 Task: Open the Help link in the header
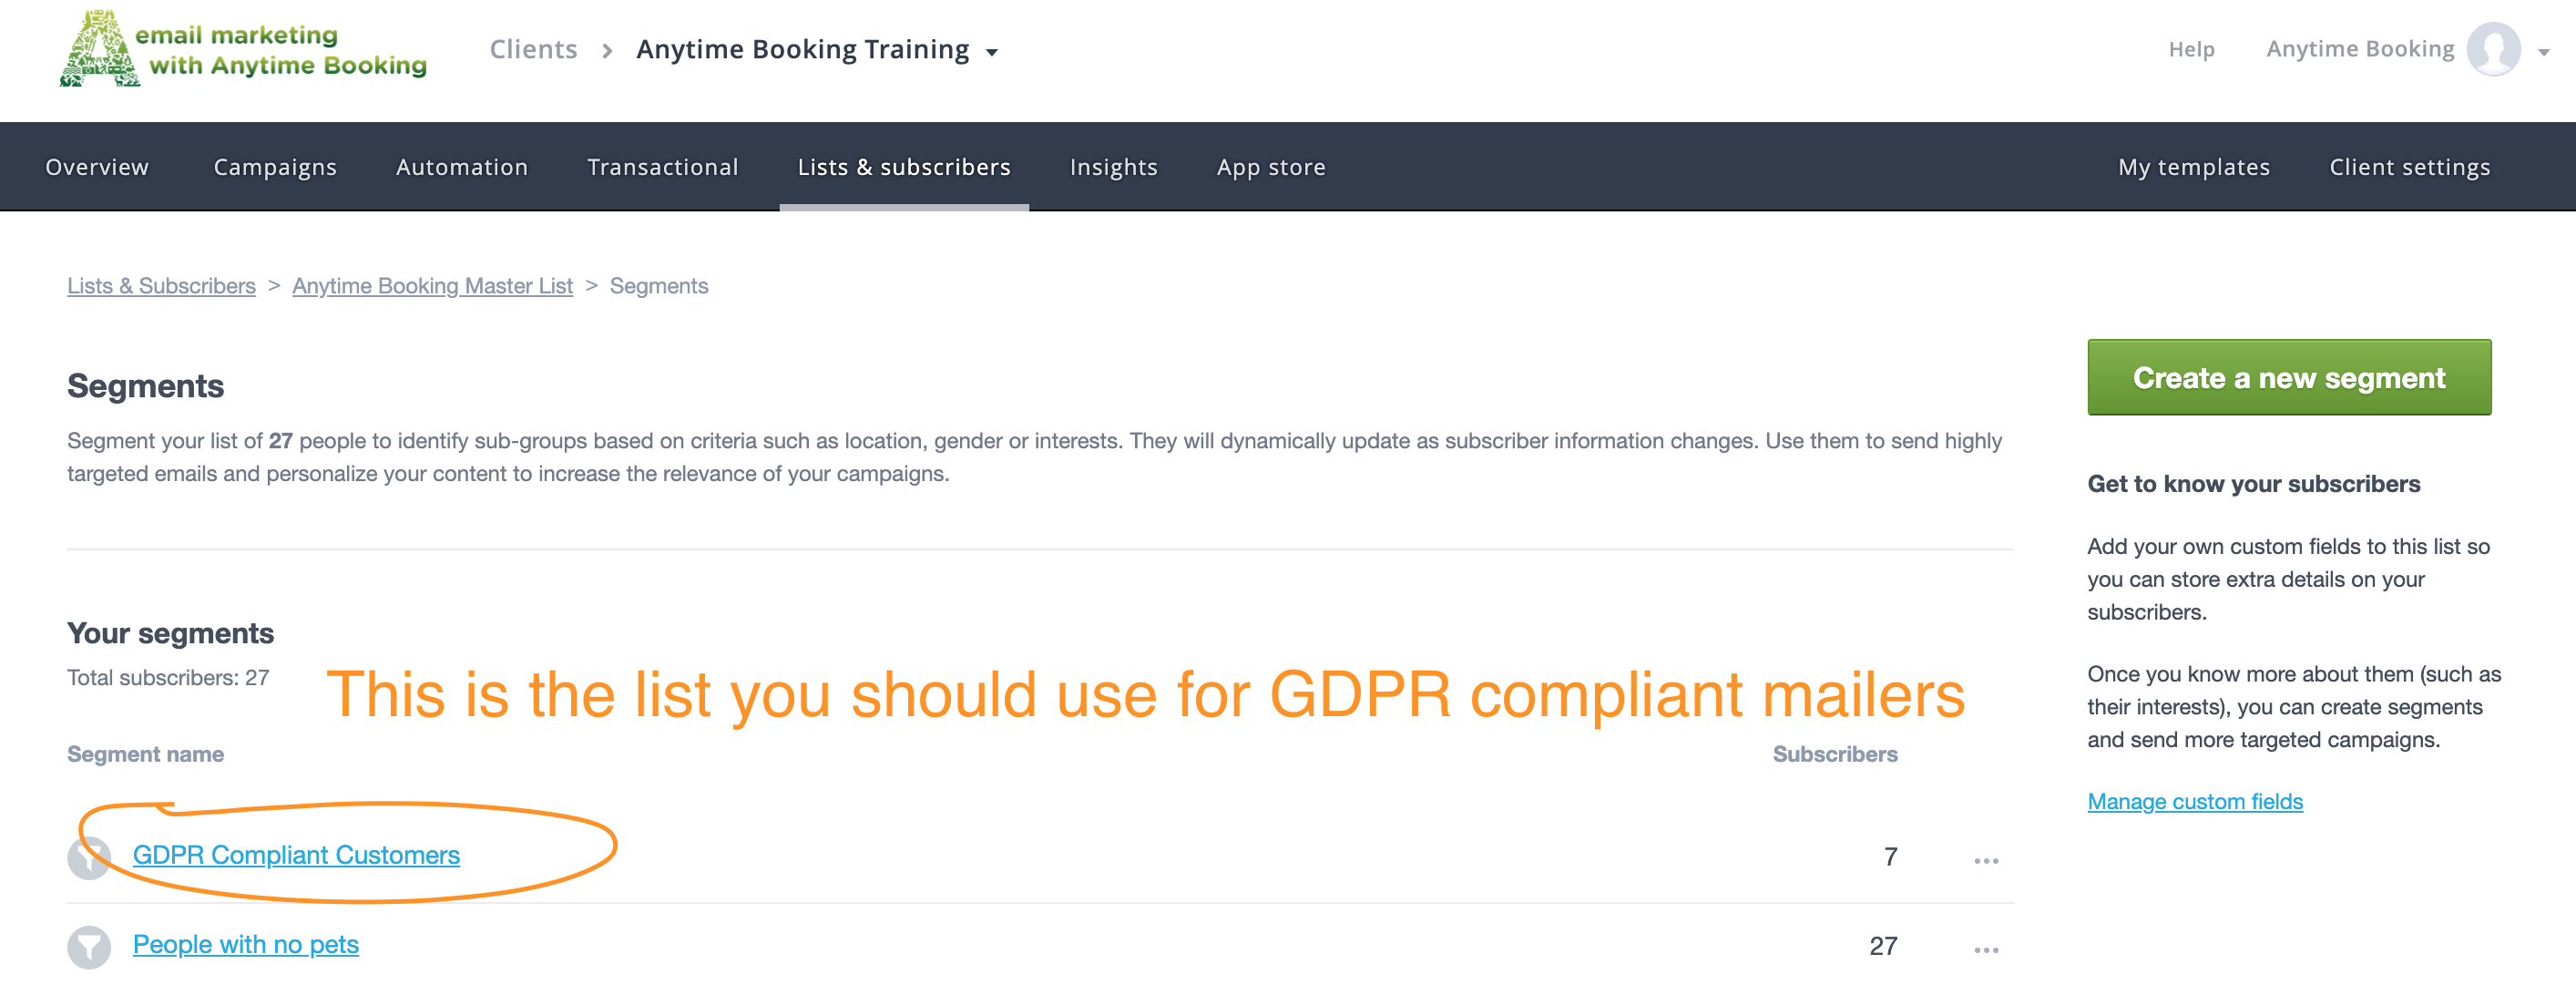pyautogui.click(x=2191, y=49)
